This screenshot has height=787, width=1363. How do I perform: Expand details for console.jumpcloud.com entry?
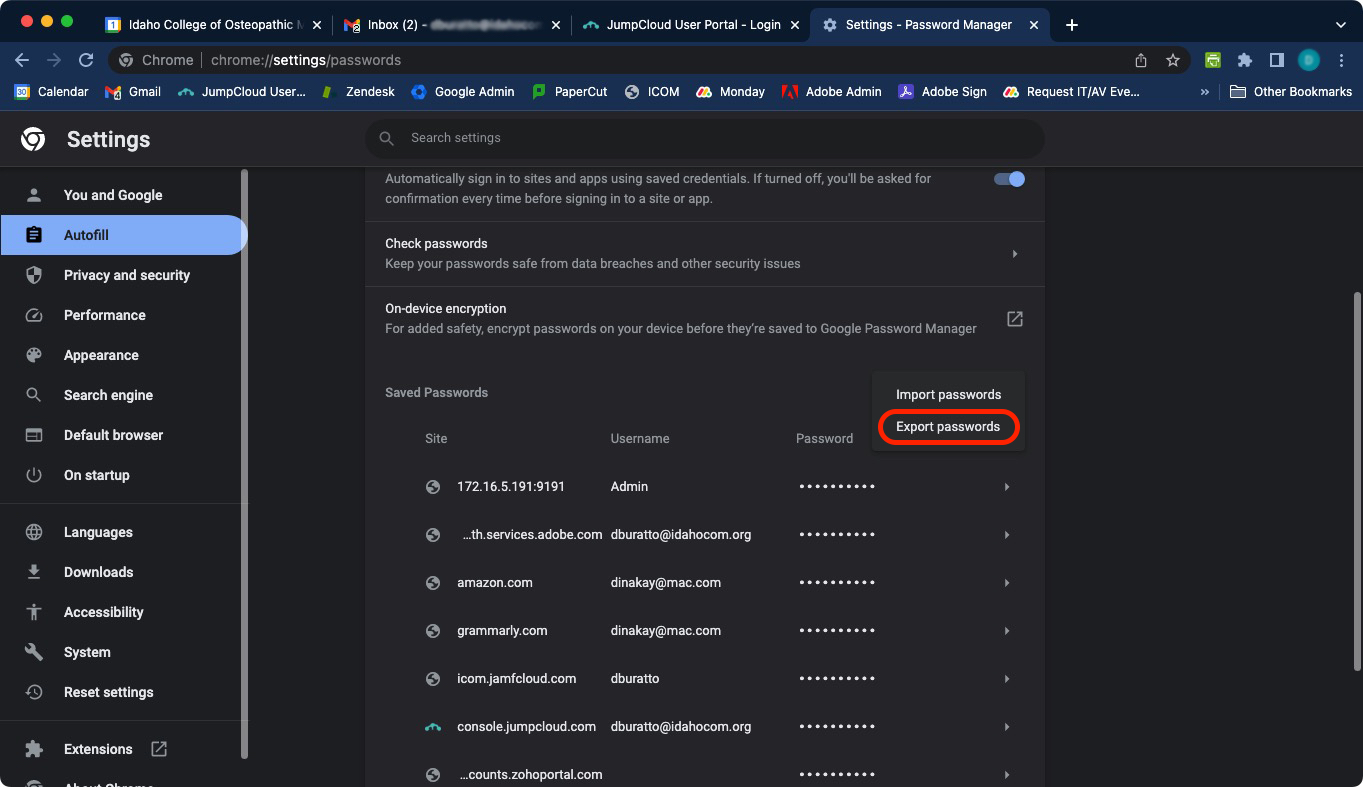click(x=1007, y=727)
